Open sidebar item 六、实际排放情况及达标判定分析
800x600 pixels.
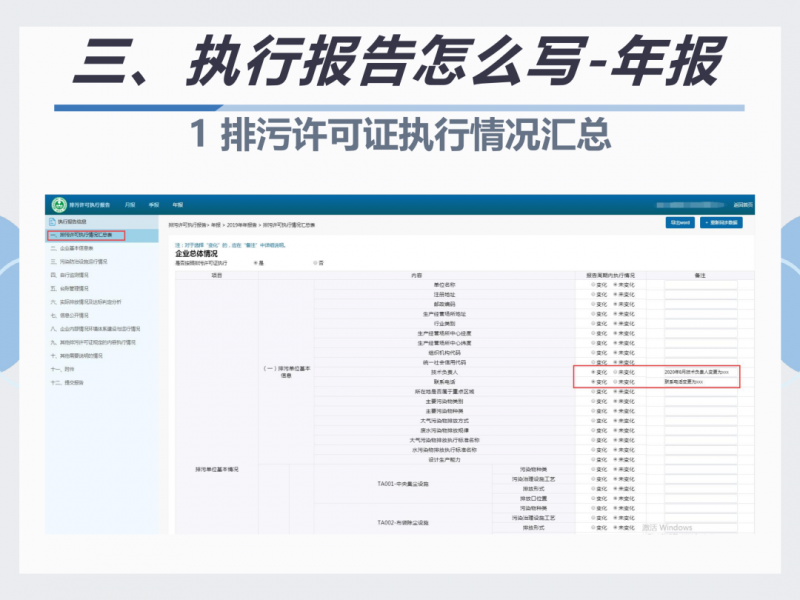click(86, 302)
